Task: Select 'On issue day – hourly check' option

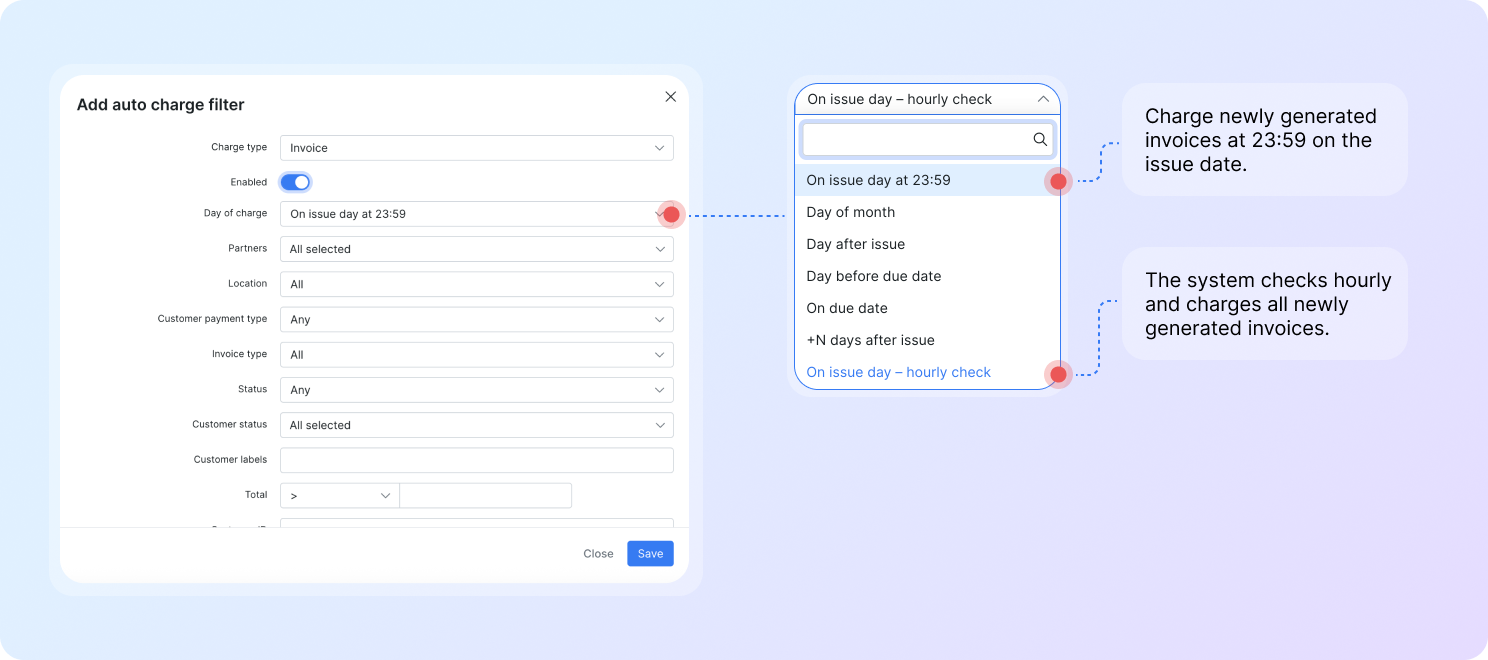Action: pyautogui.click(x=927, y=372)
